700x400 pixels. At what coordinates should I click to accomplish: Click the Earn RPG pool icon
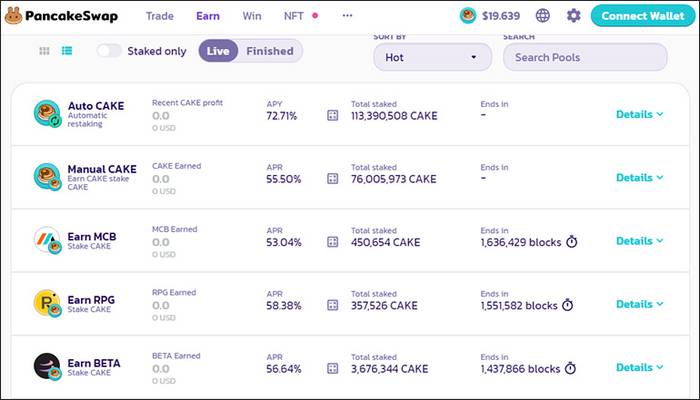tap(47, 304)
